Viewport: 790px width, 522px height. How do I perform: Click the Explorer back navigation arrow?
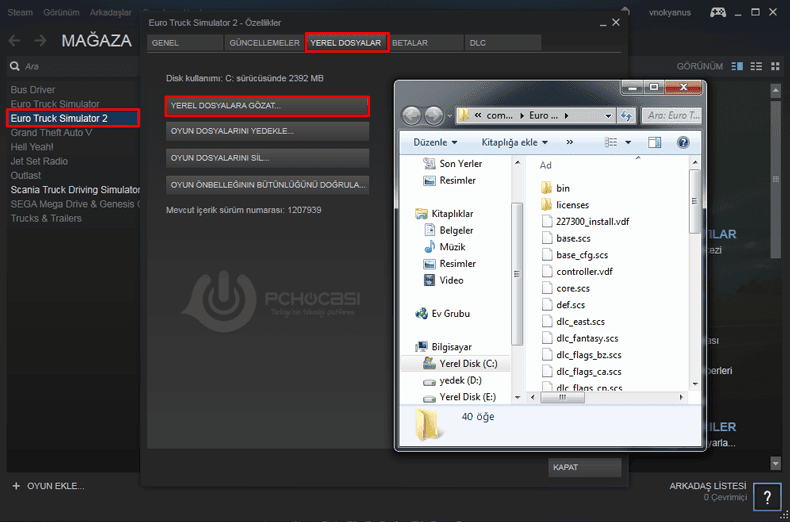[x=412, y=115]
